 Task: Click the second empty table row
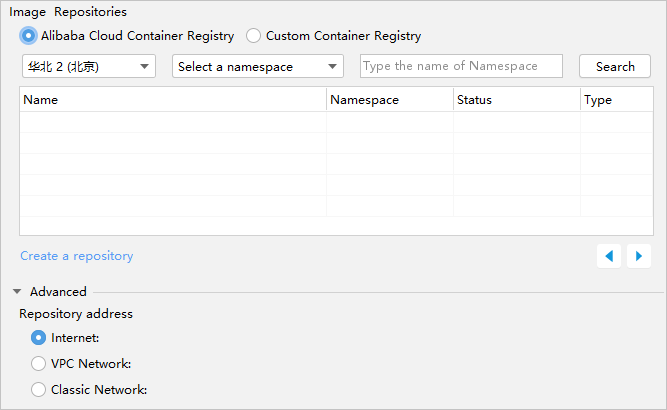pyautogui.click(x=336, y=143)
